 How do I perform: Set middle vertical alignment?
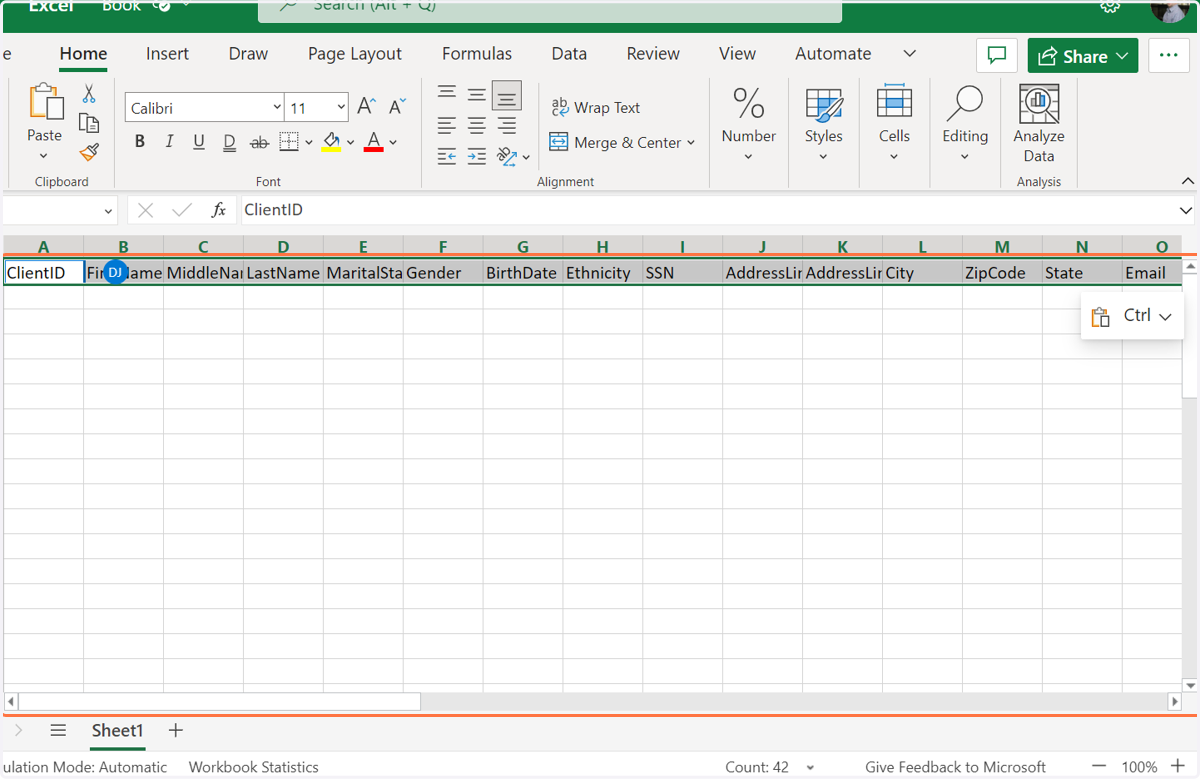477,94
